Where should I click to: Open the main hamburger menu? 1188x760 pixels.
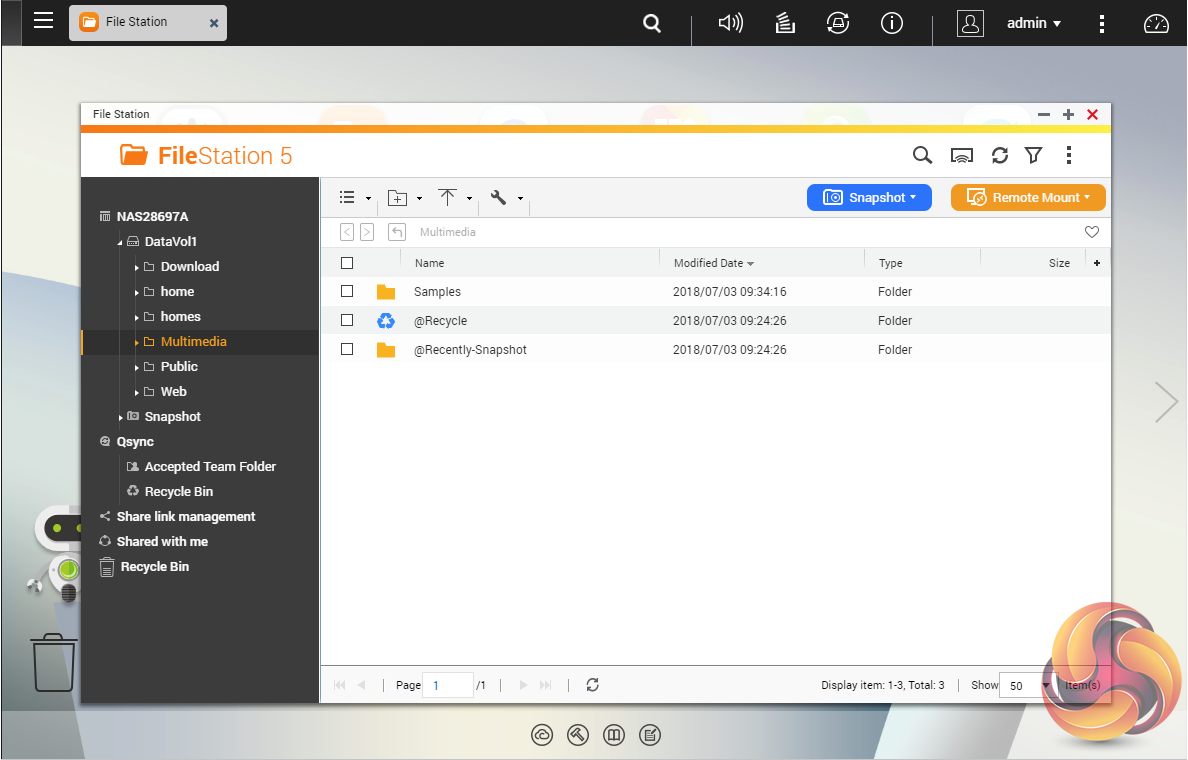tap(43, 21)
